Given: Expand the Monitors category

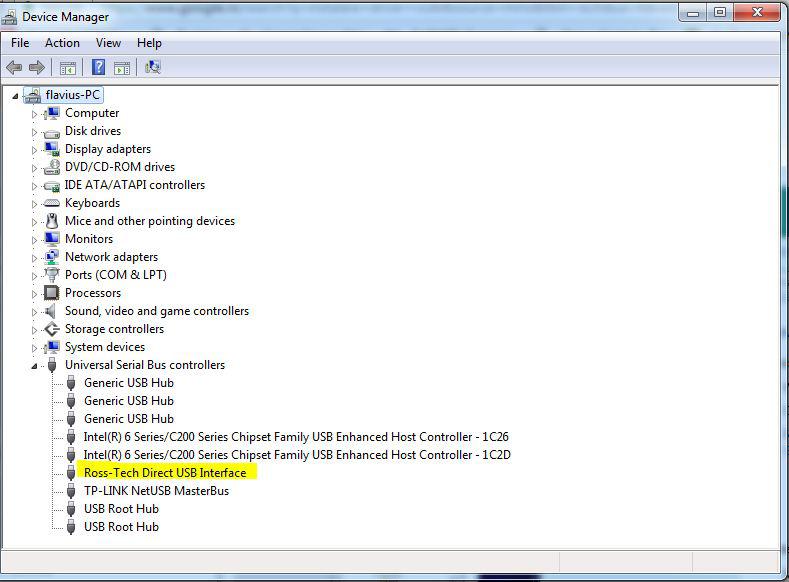Looking at the screenshot, I should pyautogui.click(x=34, y=240).
